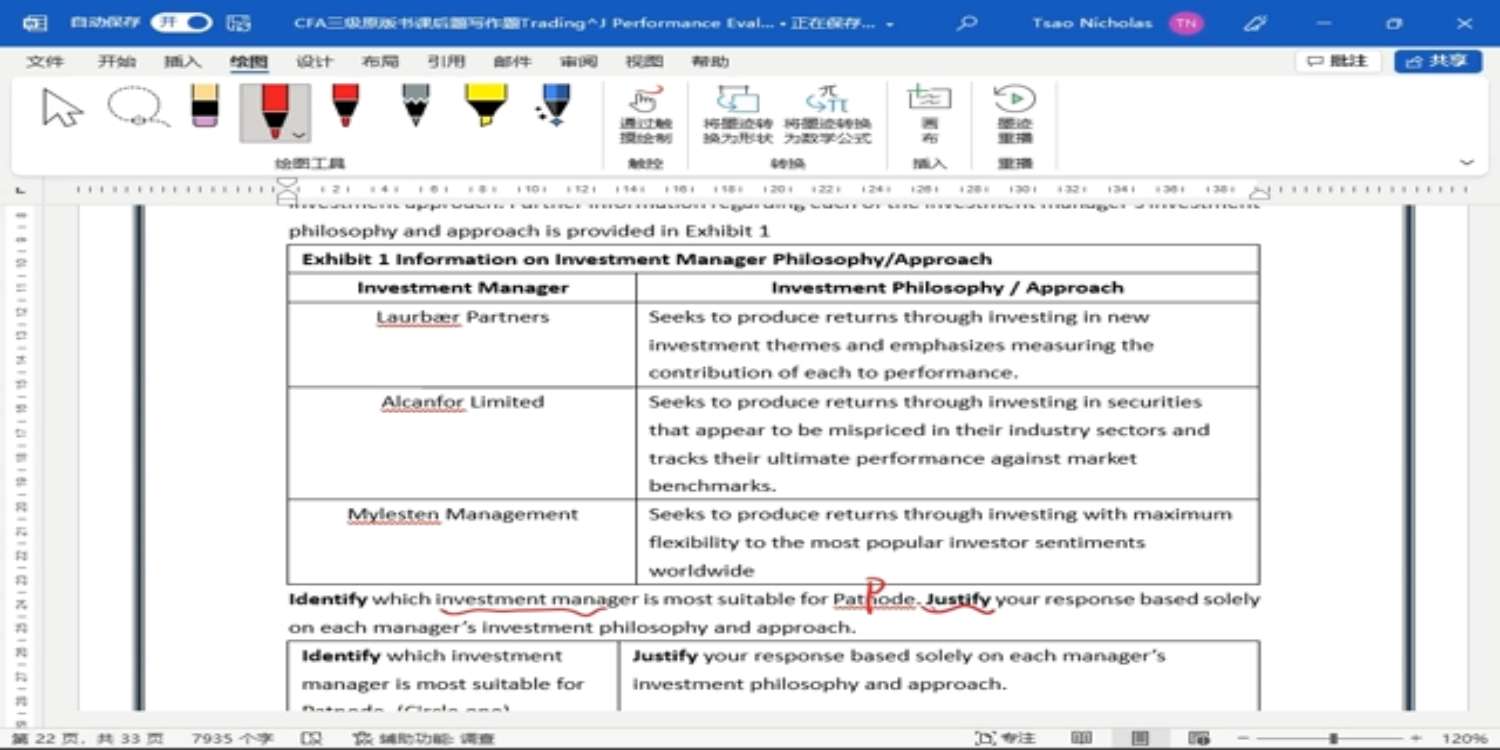Viewport: 1500px width, 750px height.
Task: Click the 120% zoom level
Action: 1464,738
